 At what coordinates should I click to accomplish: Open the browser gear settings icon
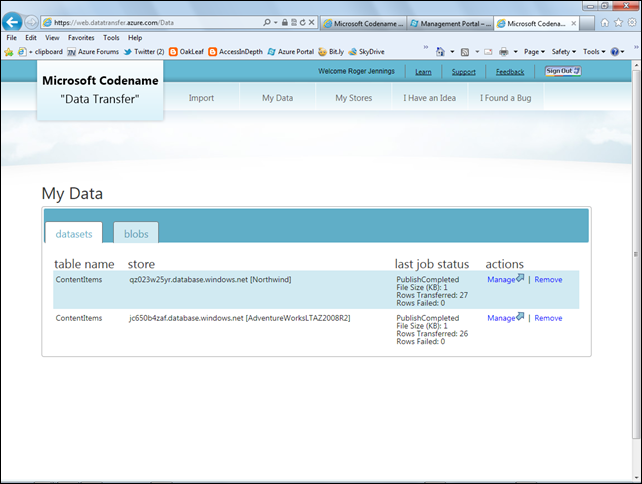point(632,23)
